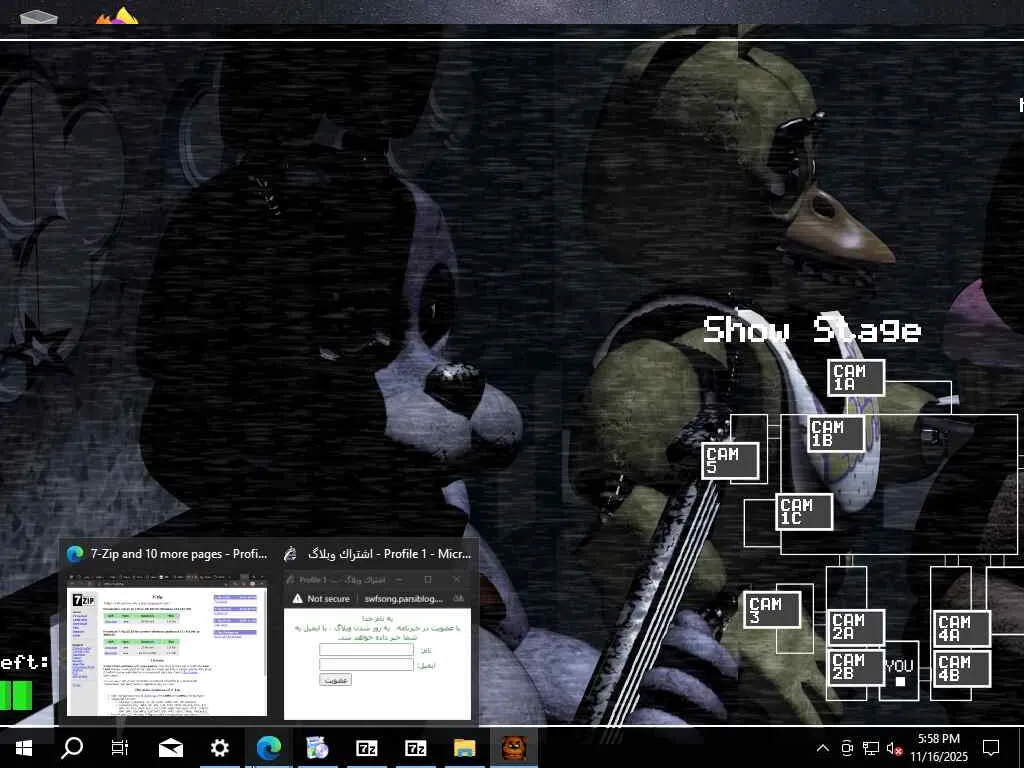Switch to the Profile 1 parsiblog window preview
The image size is (1024, 768).
point(377,632)
